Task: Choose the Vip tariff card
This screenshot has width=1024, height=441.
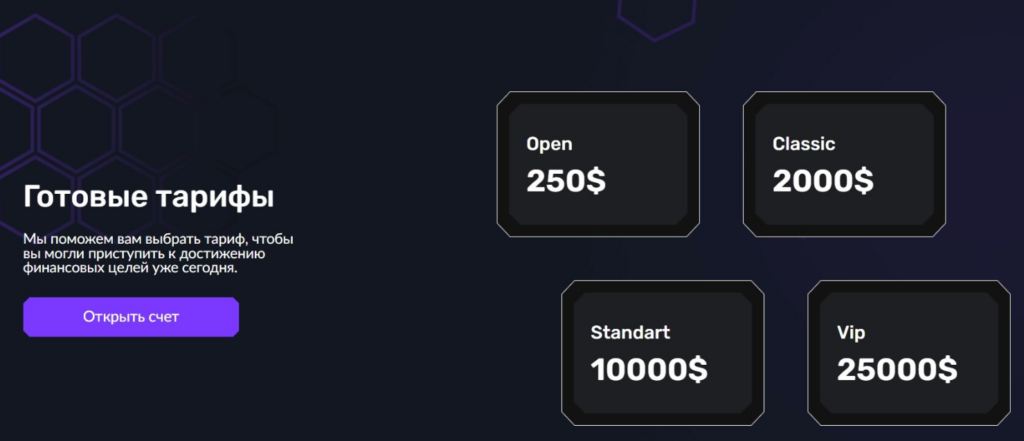Action: tap(908, 354)
